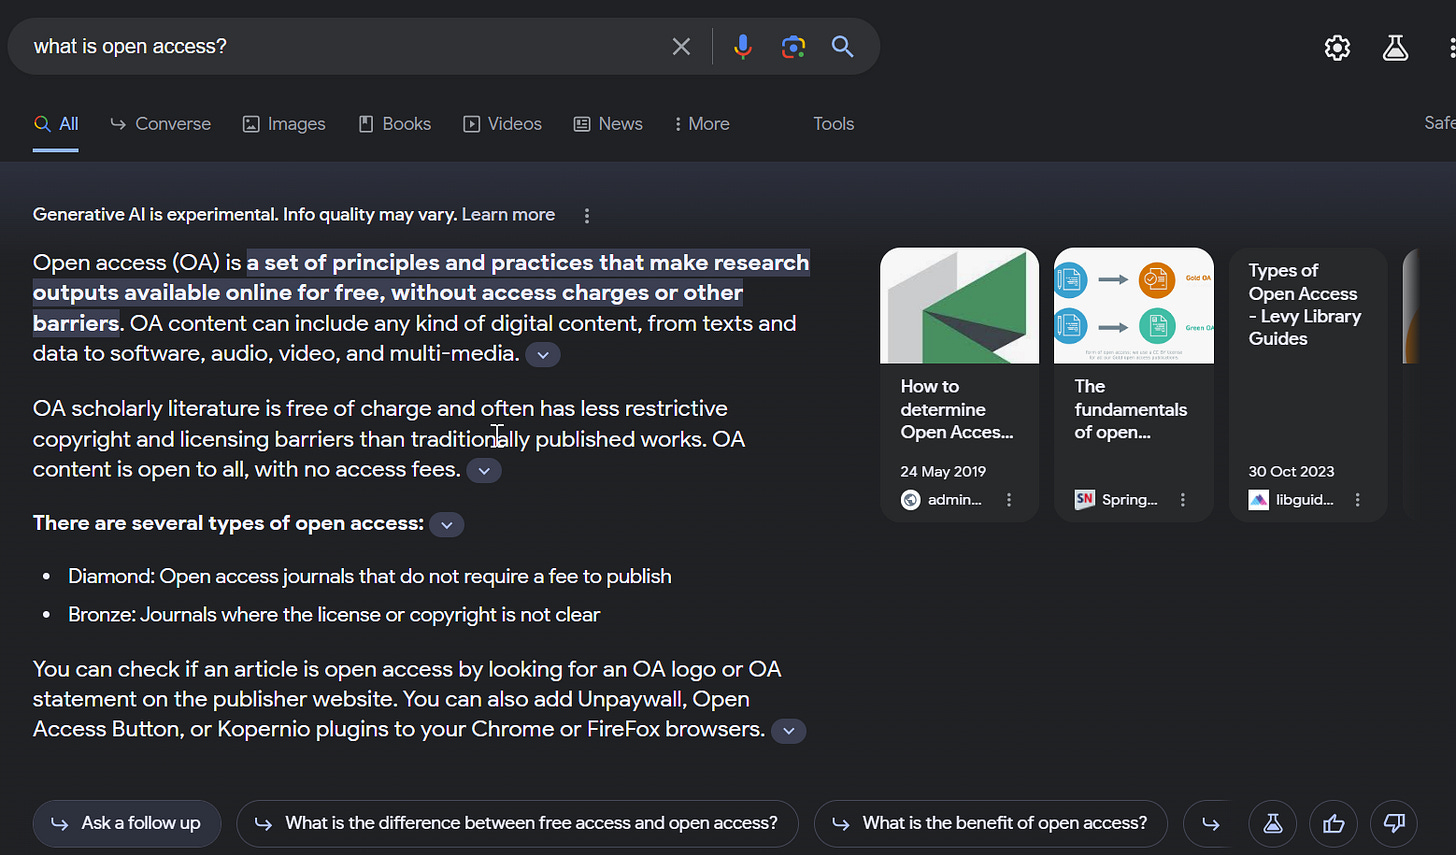Open the green logo thumbnail card

959,306
